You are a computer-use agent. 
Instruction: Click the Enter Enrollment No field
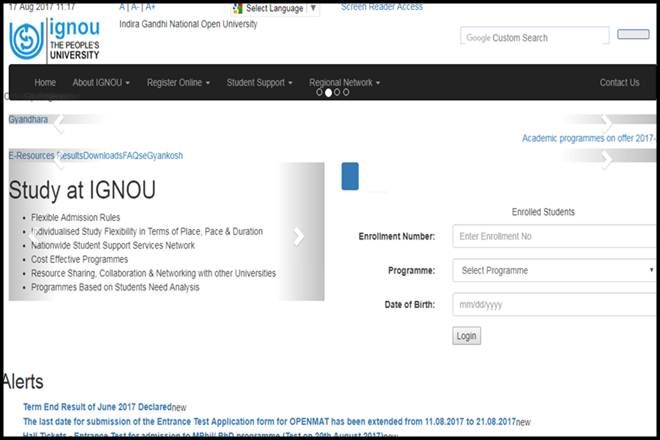pyautogui.click(x=555, y=237)
